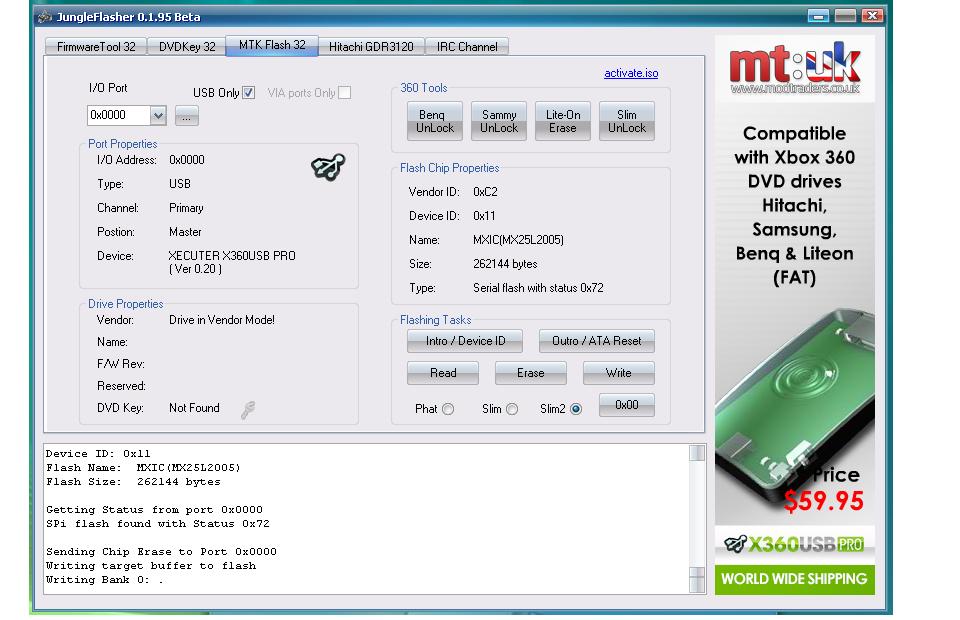Click the 'Writing target buffer to flash' log line
The image size is (960, 620).
click(151, 566)
